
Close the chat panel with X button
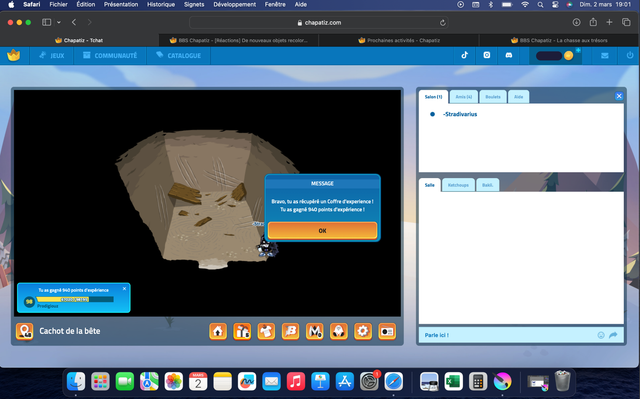click(619, 96)
